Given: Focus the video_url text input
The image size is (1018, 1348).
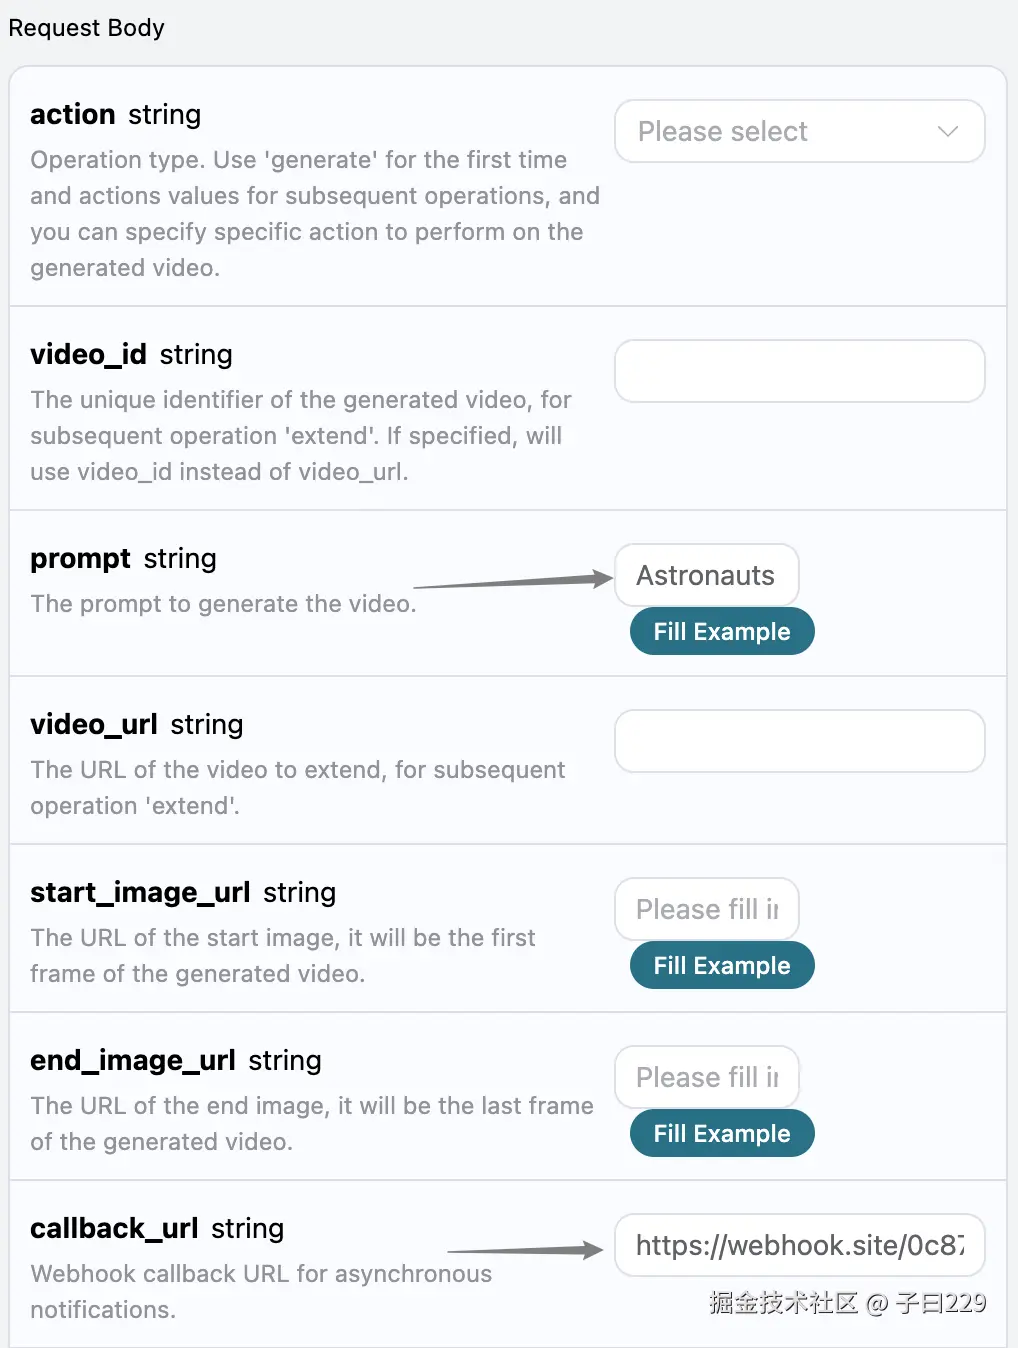Looking at the screenshot, I should (799, 741).
